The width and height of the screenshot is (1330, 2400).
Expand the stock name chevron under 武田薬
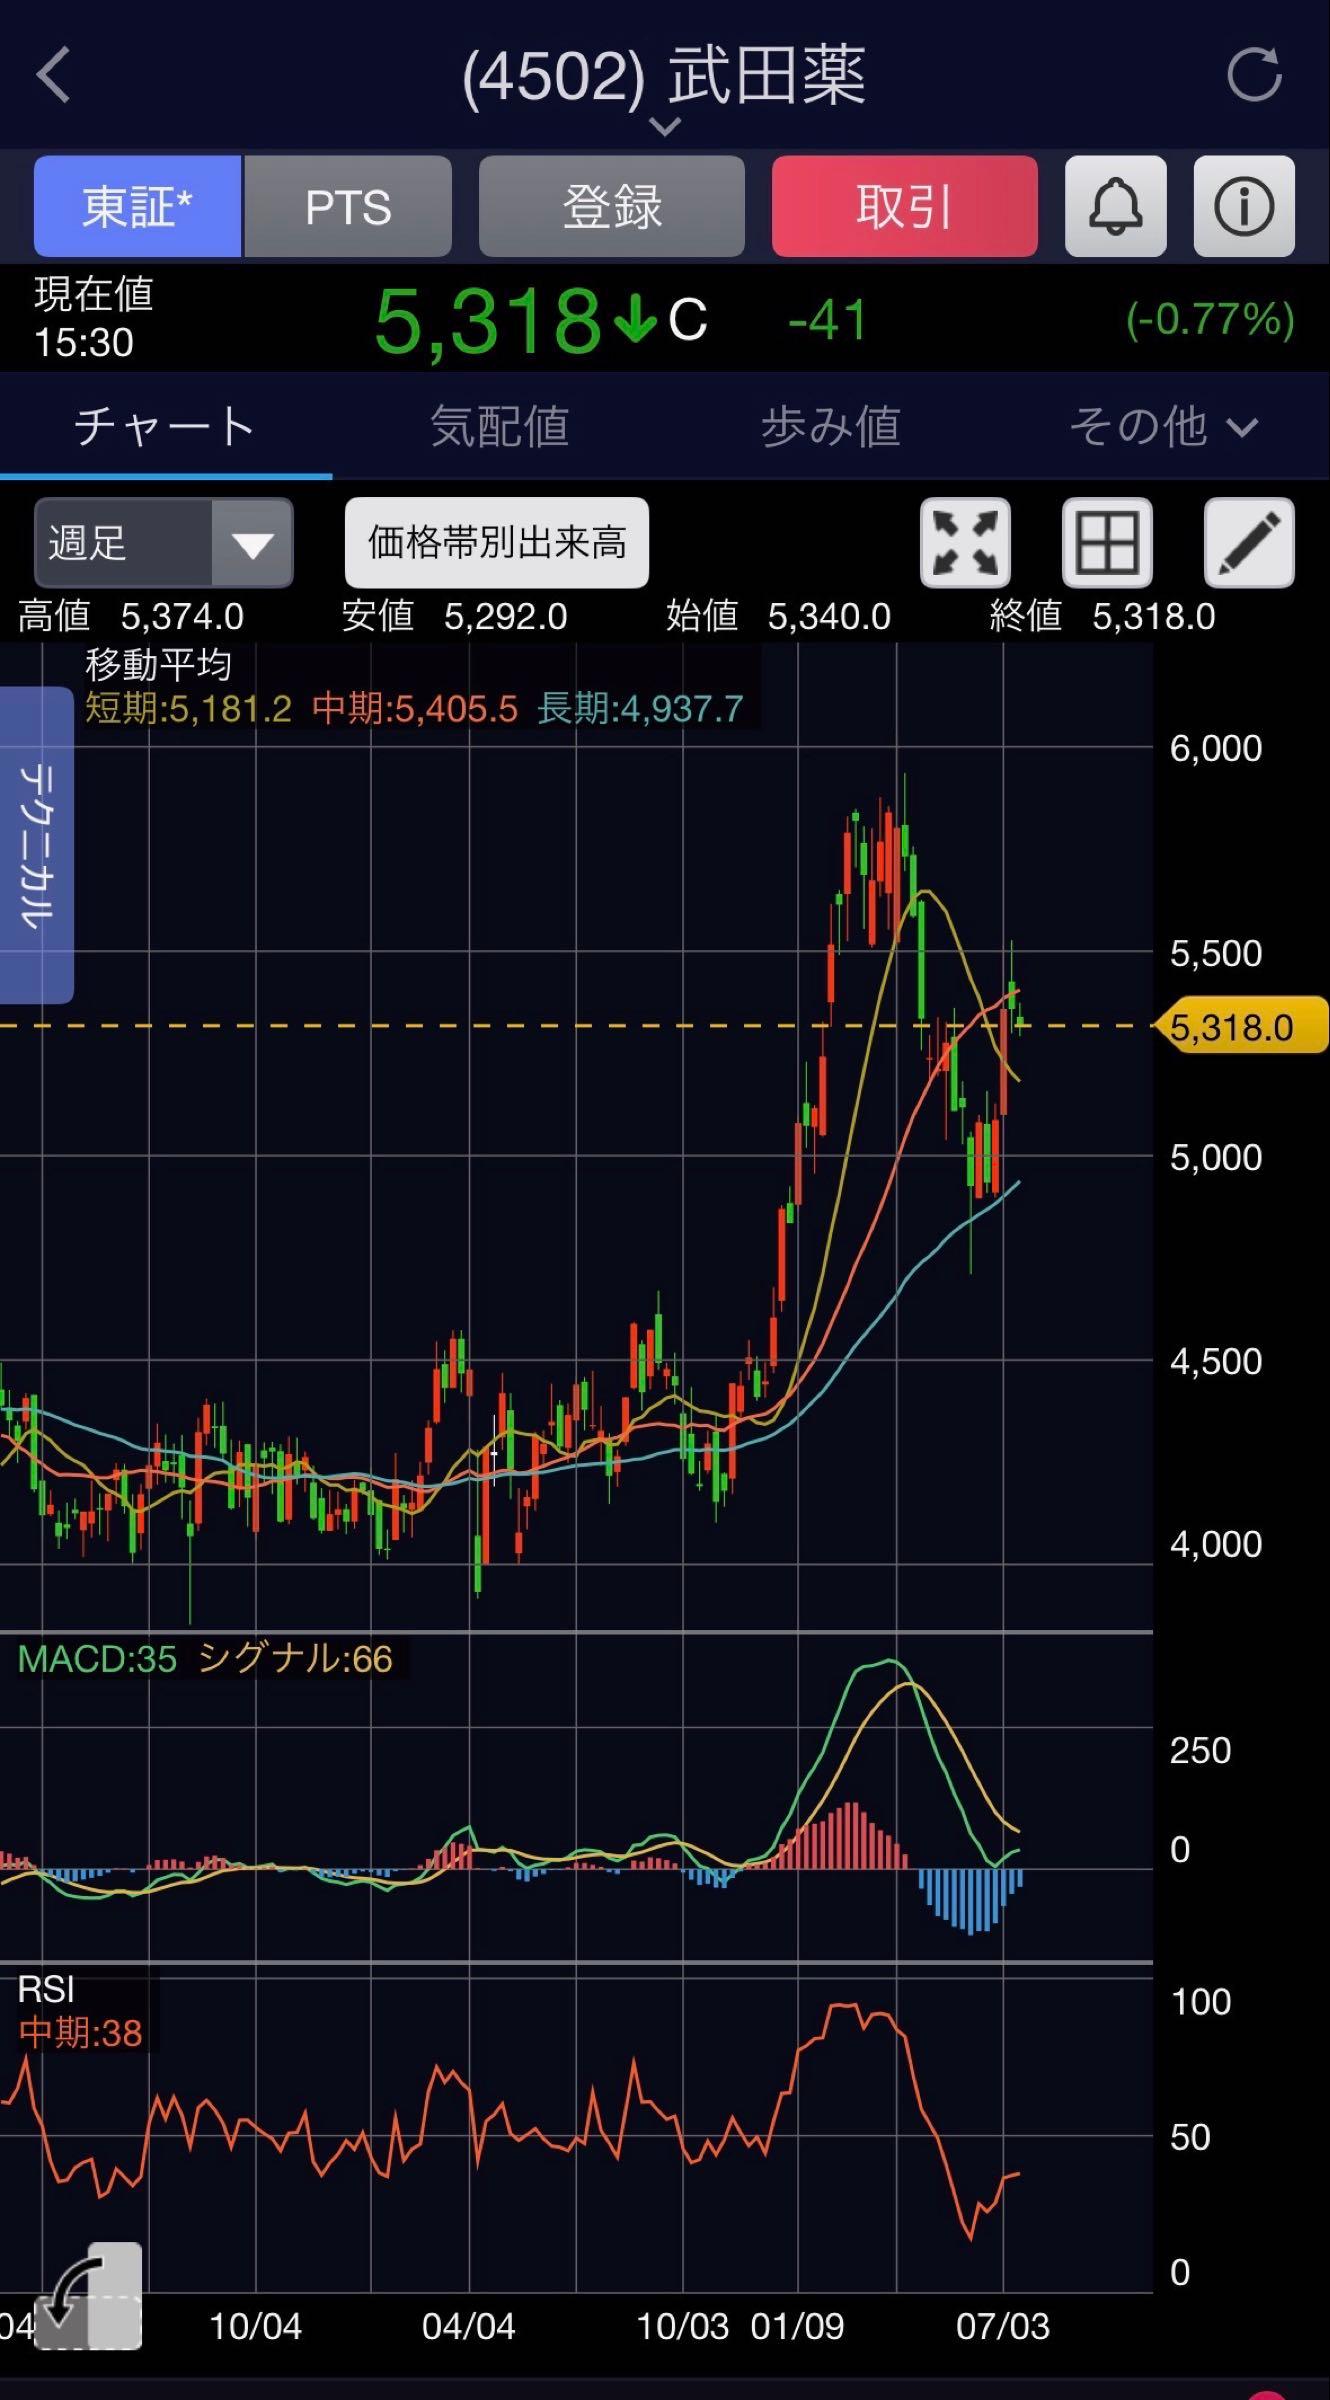(x=665, y=126)
